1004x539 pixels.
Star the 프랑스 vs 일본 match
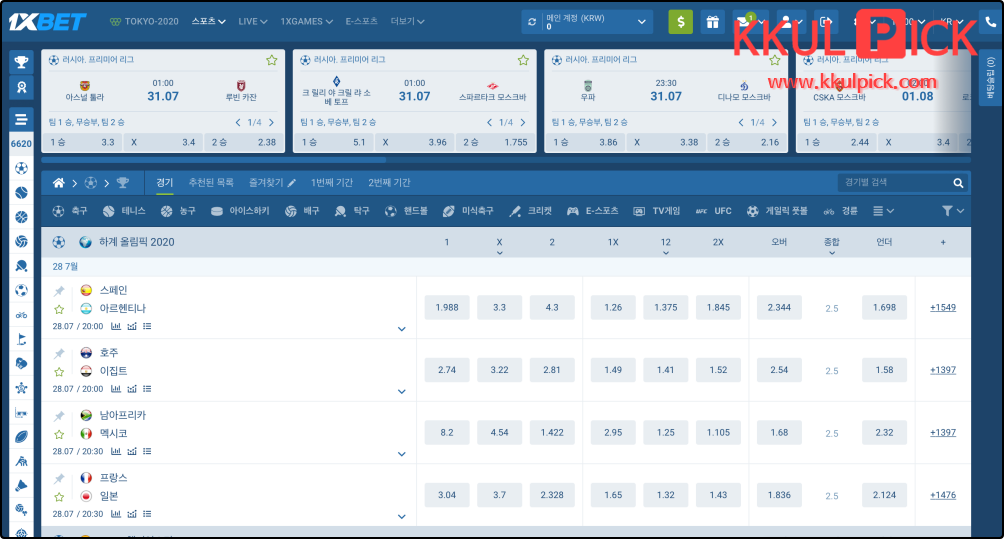59,497
